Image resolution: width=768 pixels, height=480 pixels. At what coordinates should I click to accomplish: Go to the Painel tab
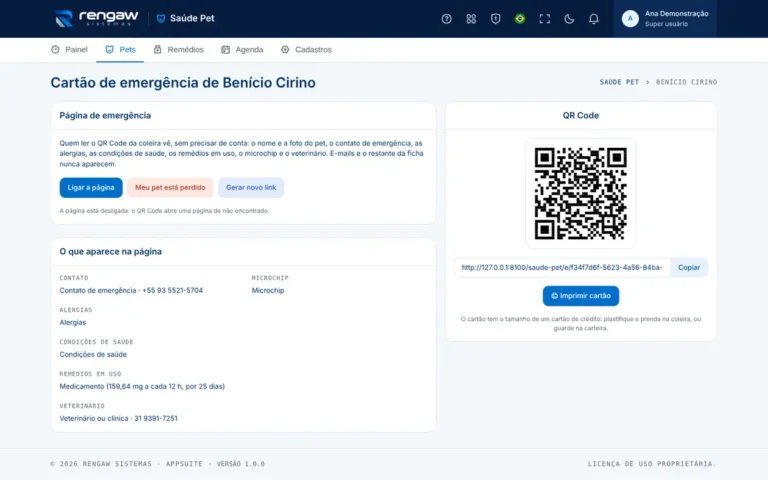pyautogui.click(x=69, y=49)
